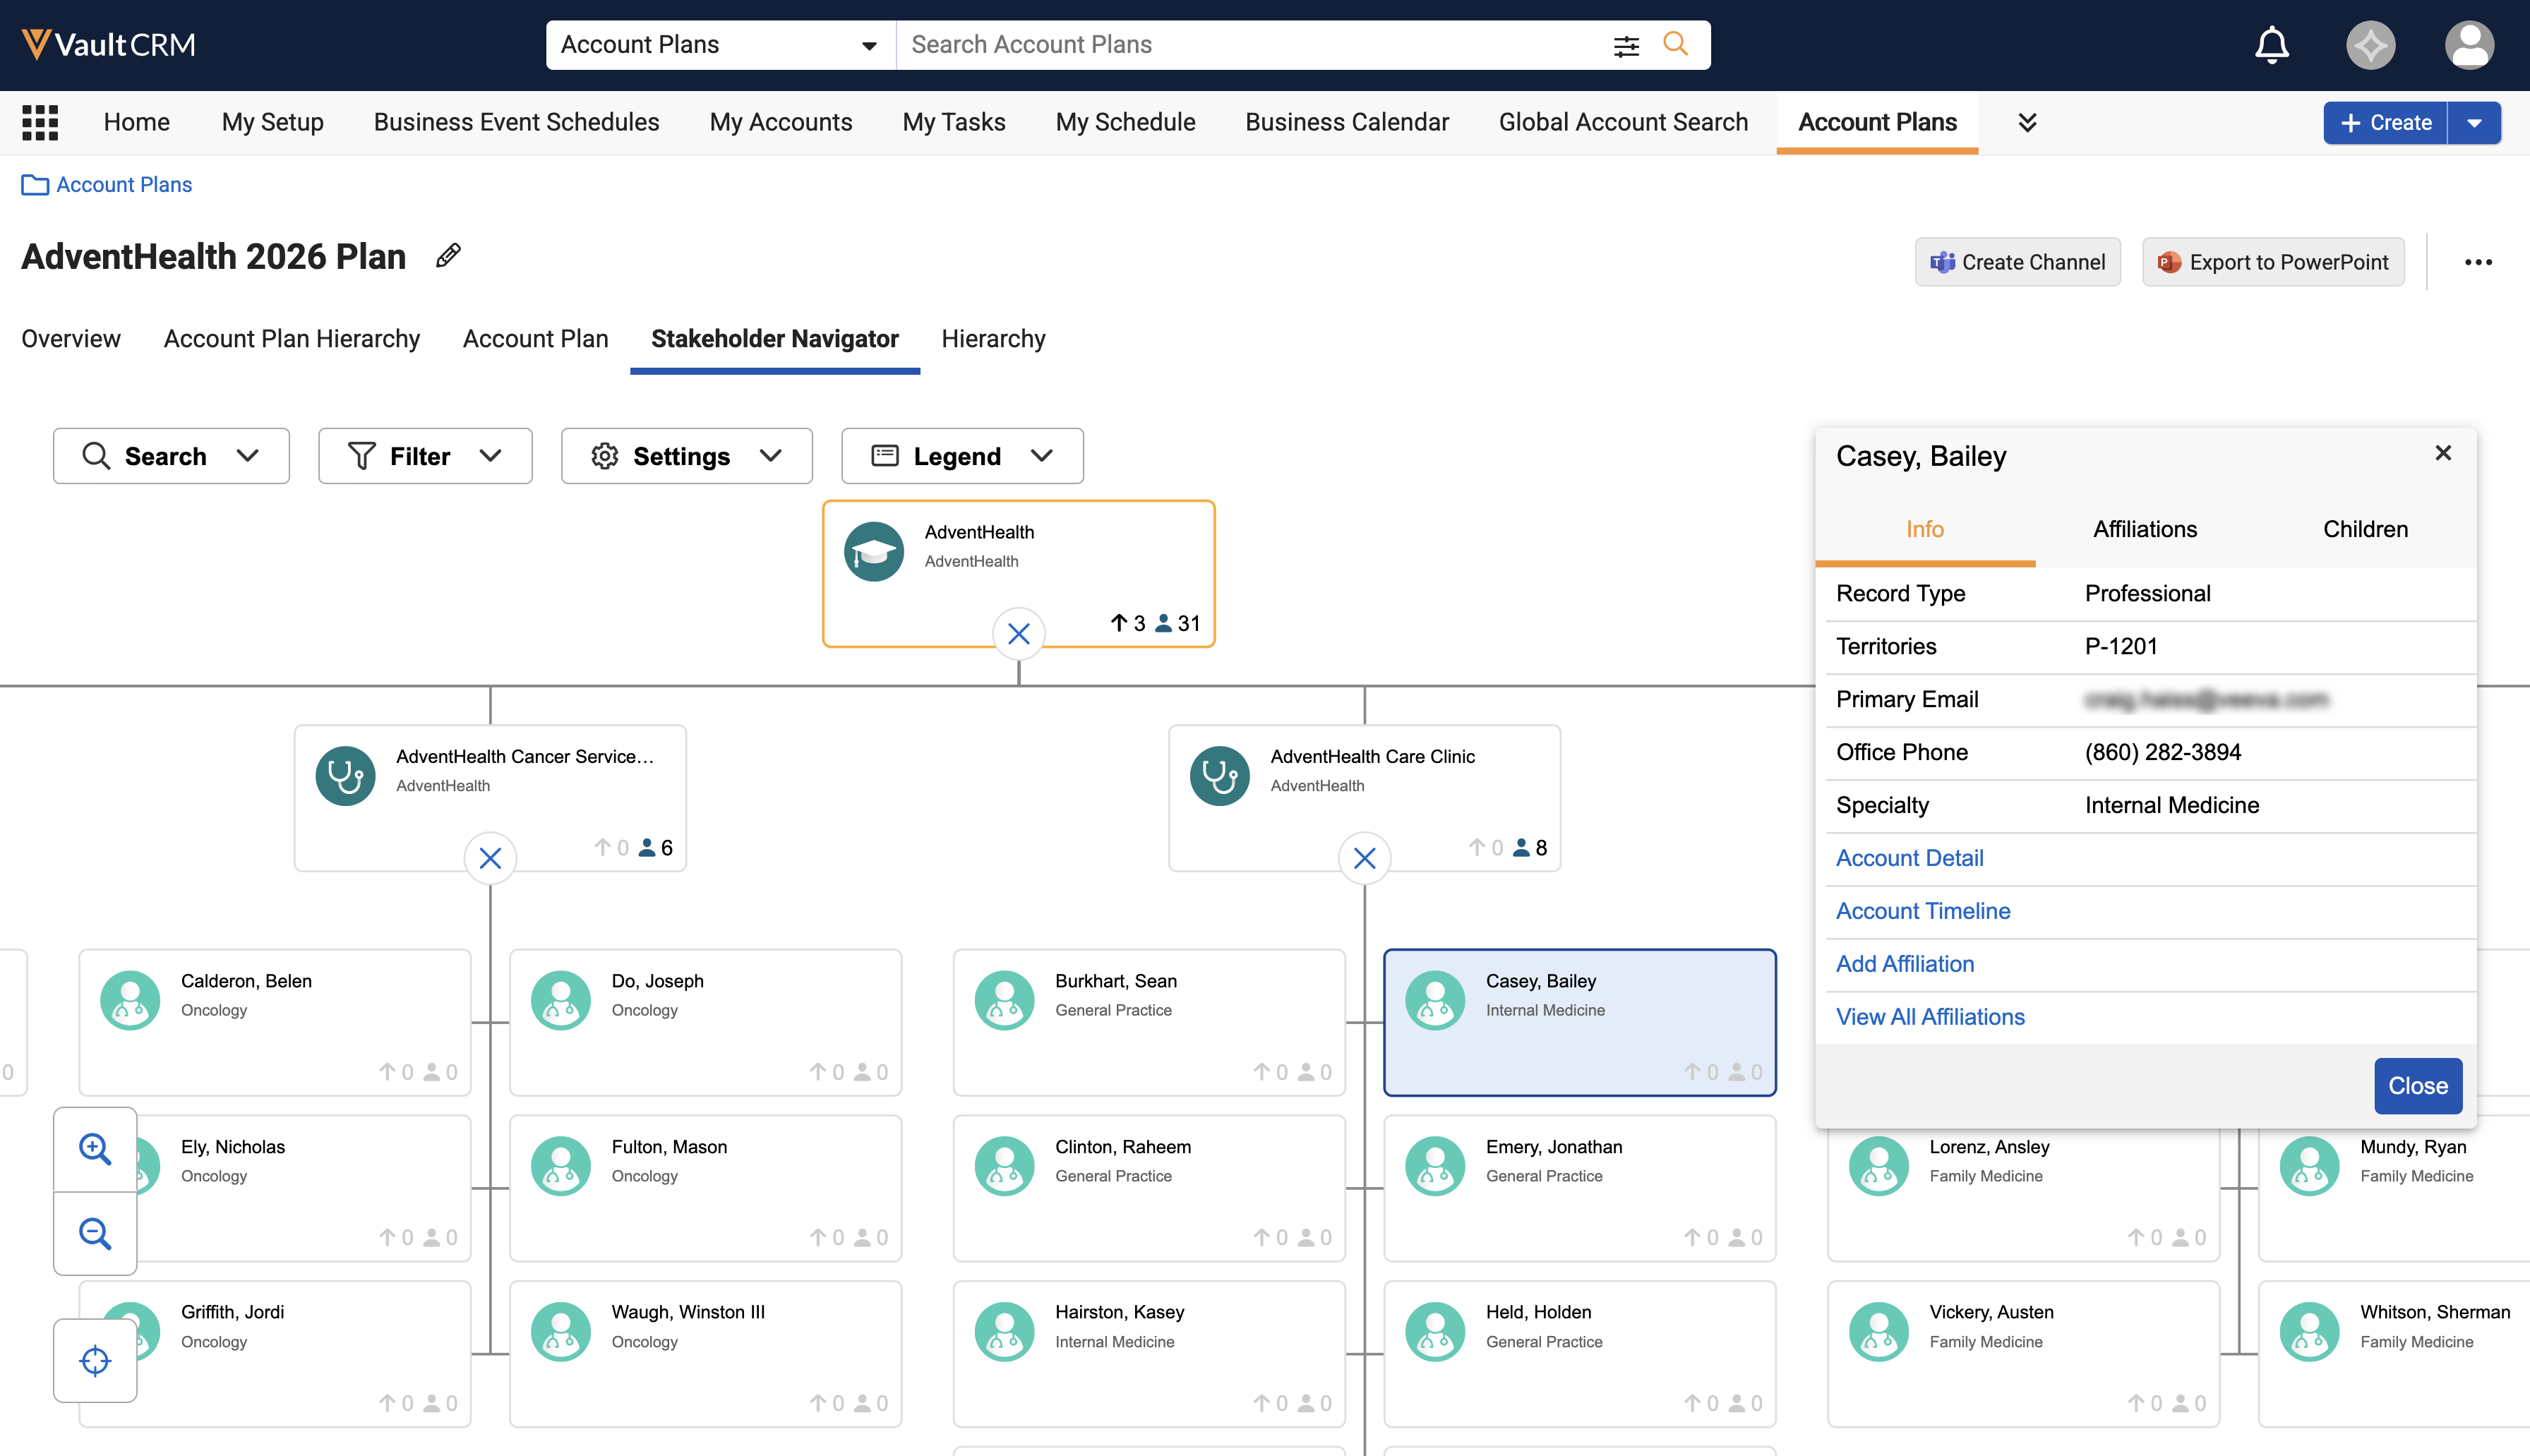Click AdventHealth Care Clinic stethoscope icon
Viewport: 2530px width, 1456px height.
[x=1219, y=775]
